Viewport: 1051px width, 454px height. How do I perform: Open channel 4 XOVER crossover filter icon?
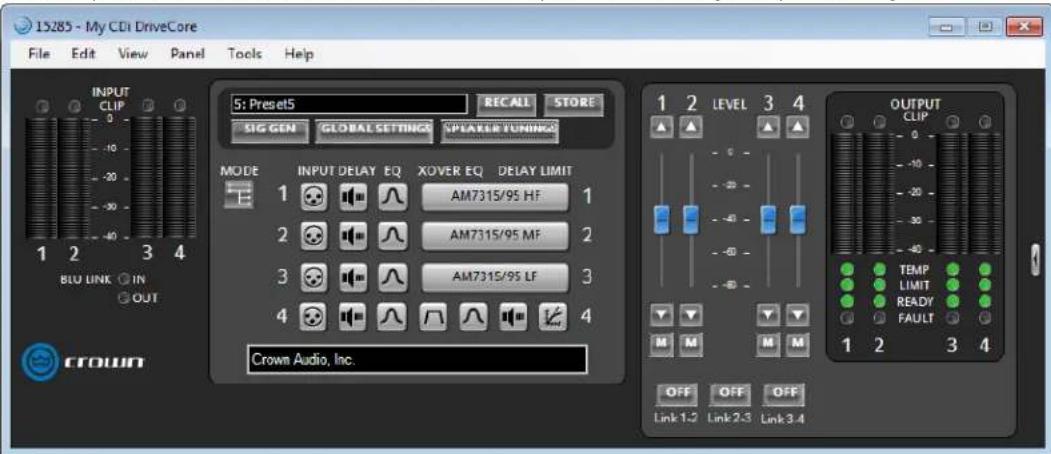pyautogui.click(x=433, y=316)
